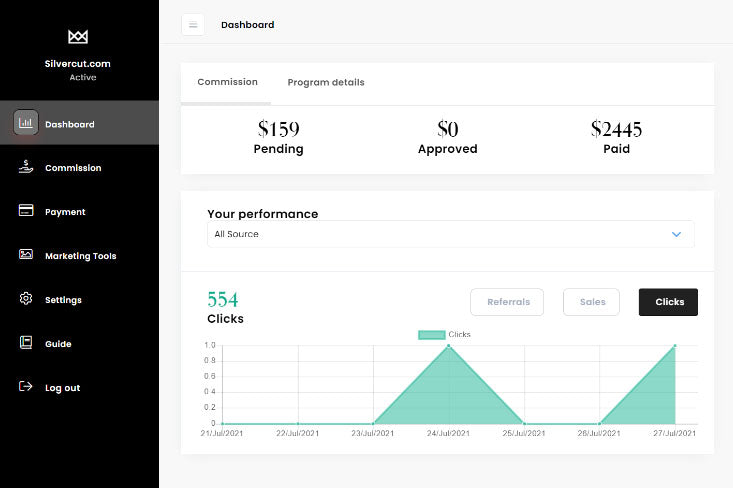This screenshot has height=488, width=733.
Task: Expand the source dropdown chevron arrow
Action: pos(676,234)
